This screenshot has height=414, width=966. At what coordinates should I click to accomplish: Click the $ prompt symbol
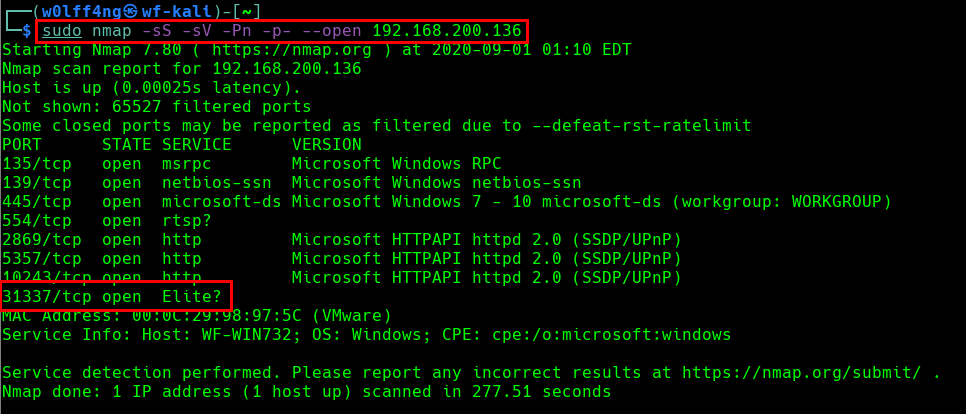point(27,31)
